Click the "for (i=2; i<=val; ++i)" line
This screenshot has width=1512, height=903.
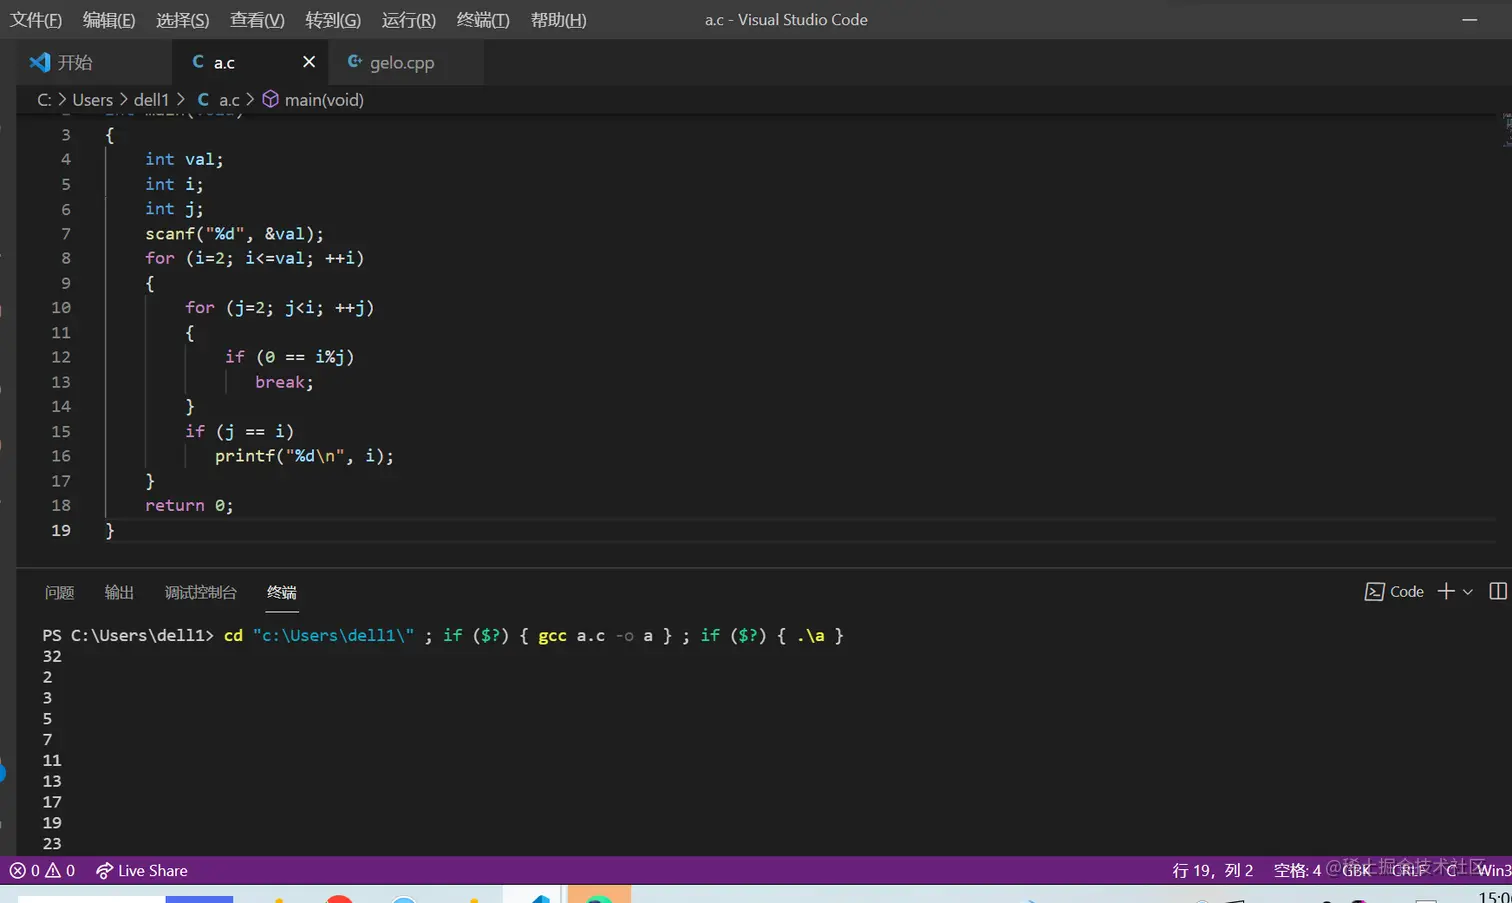[255, 258]
